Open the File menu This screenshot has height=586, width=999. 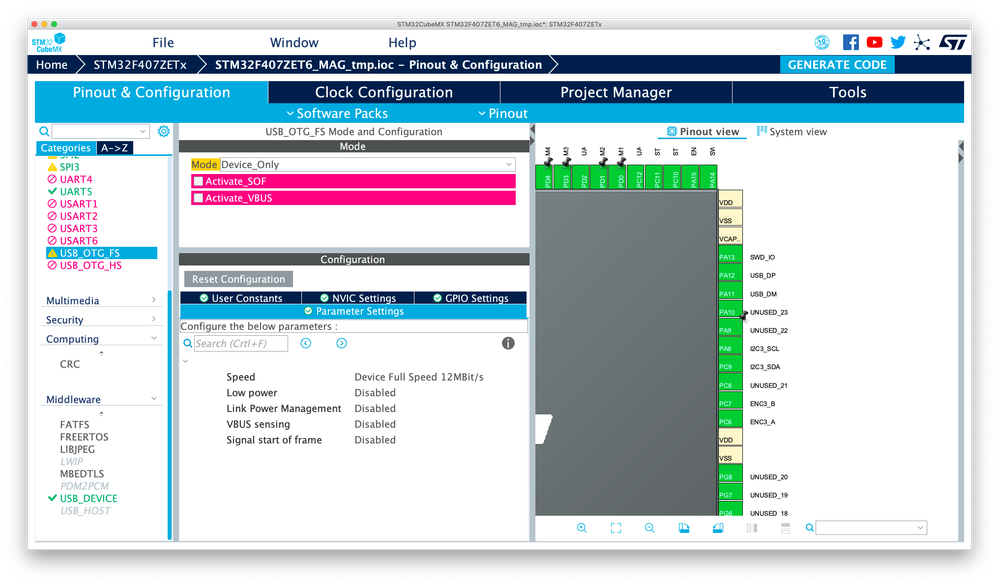(163, 43)
